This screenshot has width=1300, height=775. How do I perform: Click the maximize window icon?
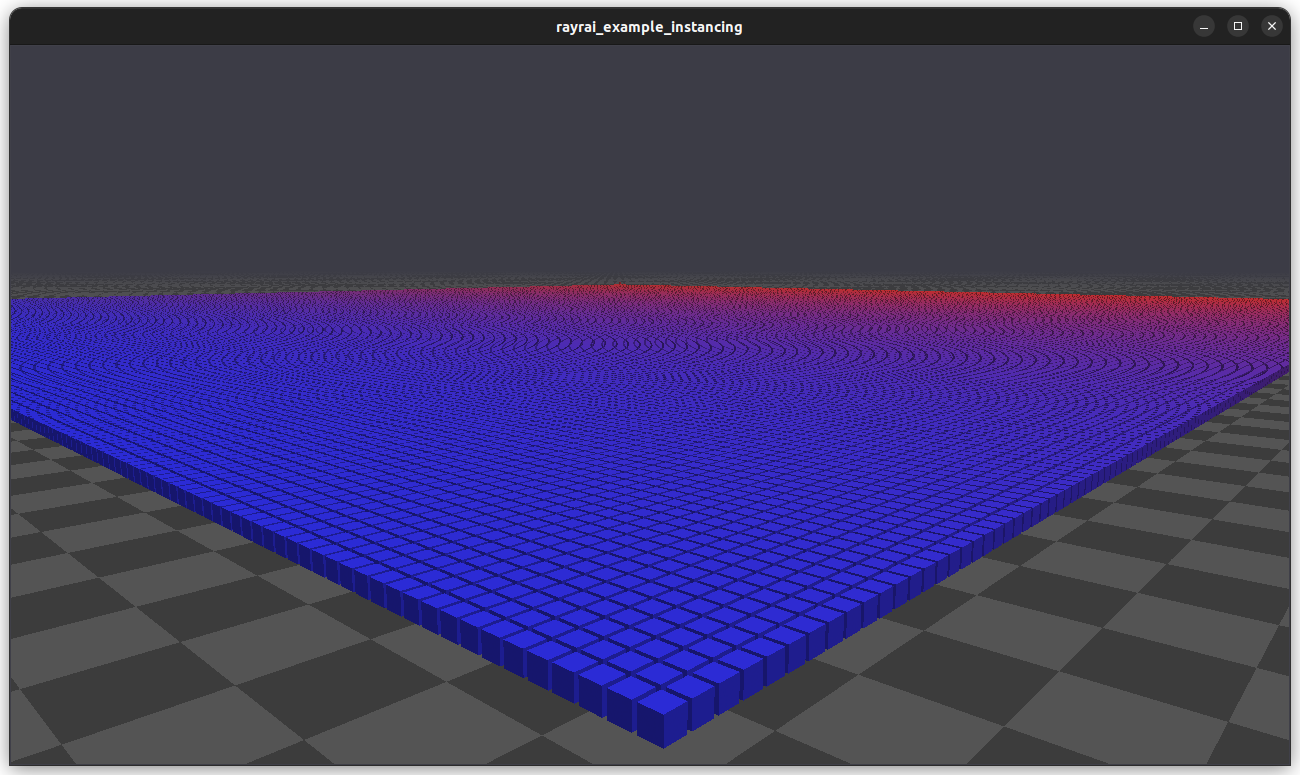click(x=1237, y=26)
